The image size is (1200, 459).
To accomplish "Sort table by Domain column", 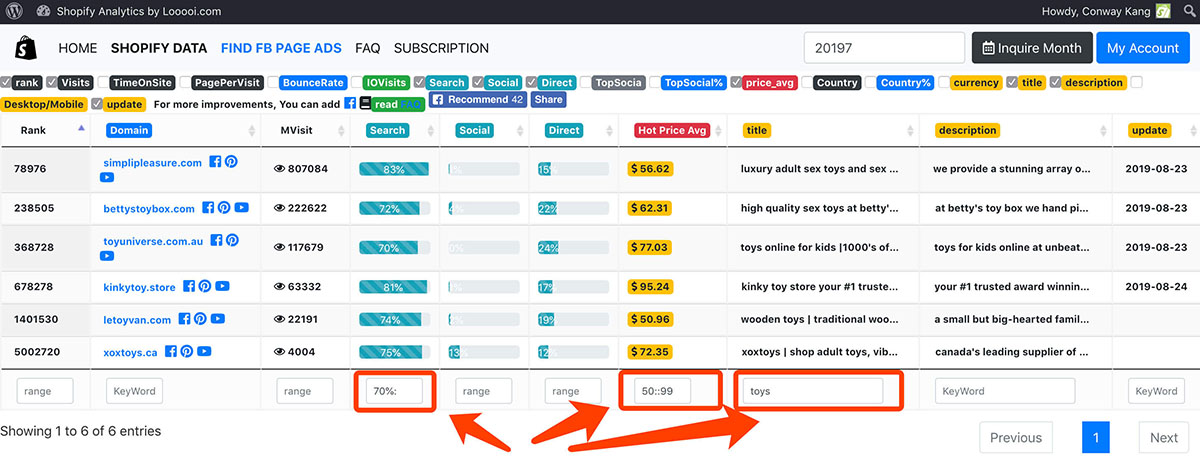I will (177, 130).
